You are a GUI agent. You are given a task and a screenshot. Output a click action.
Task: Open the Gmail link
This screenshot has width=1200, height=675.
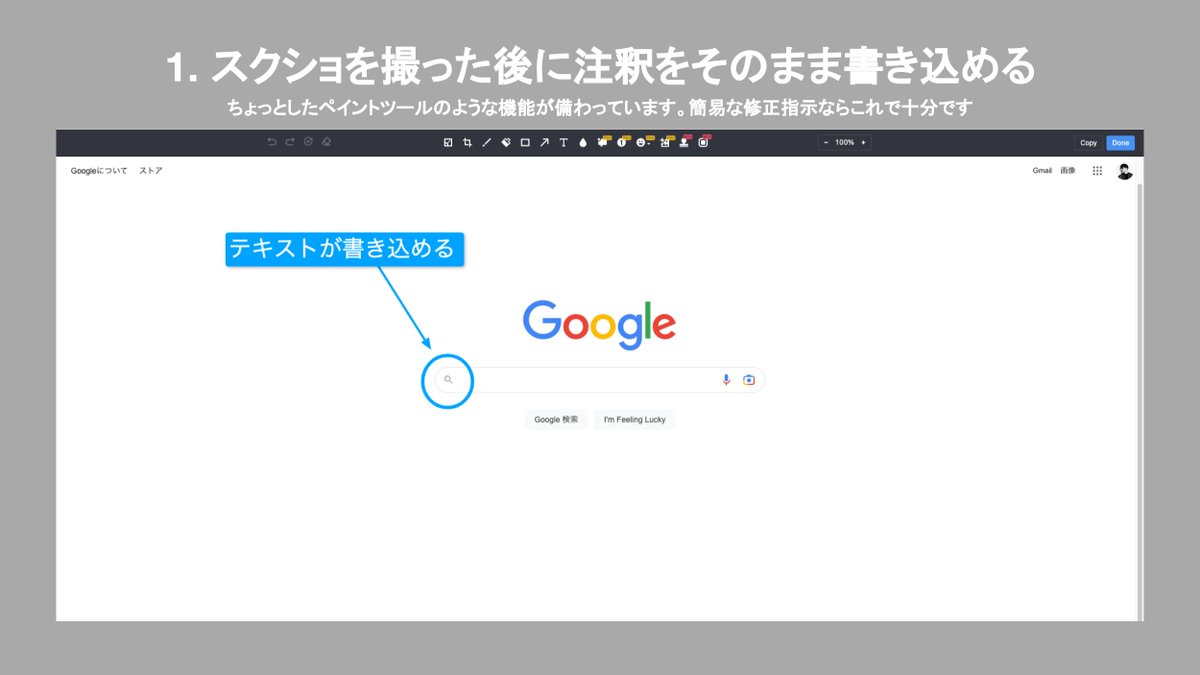tap(1042, 171)
